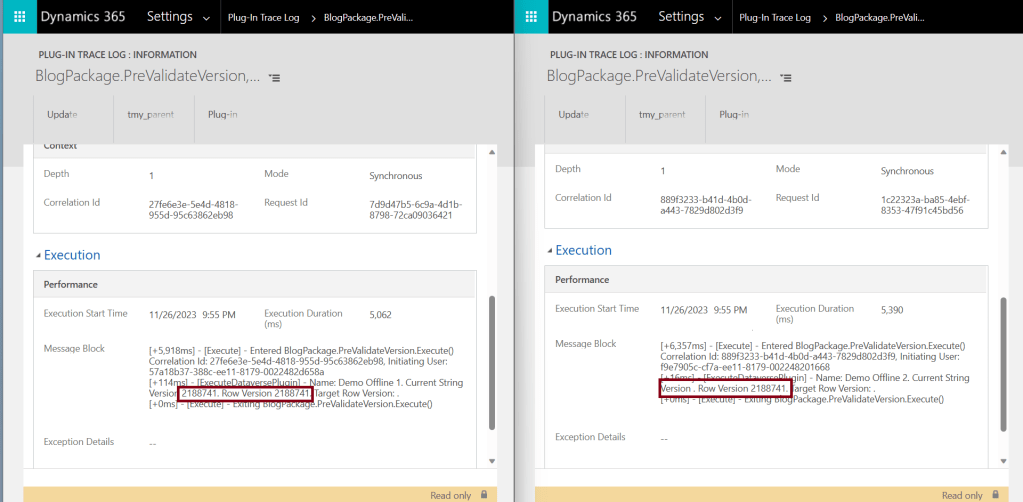Click Read only lock icon, left window

pos(483,495)
